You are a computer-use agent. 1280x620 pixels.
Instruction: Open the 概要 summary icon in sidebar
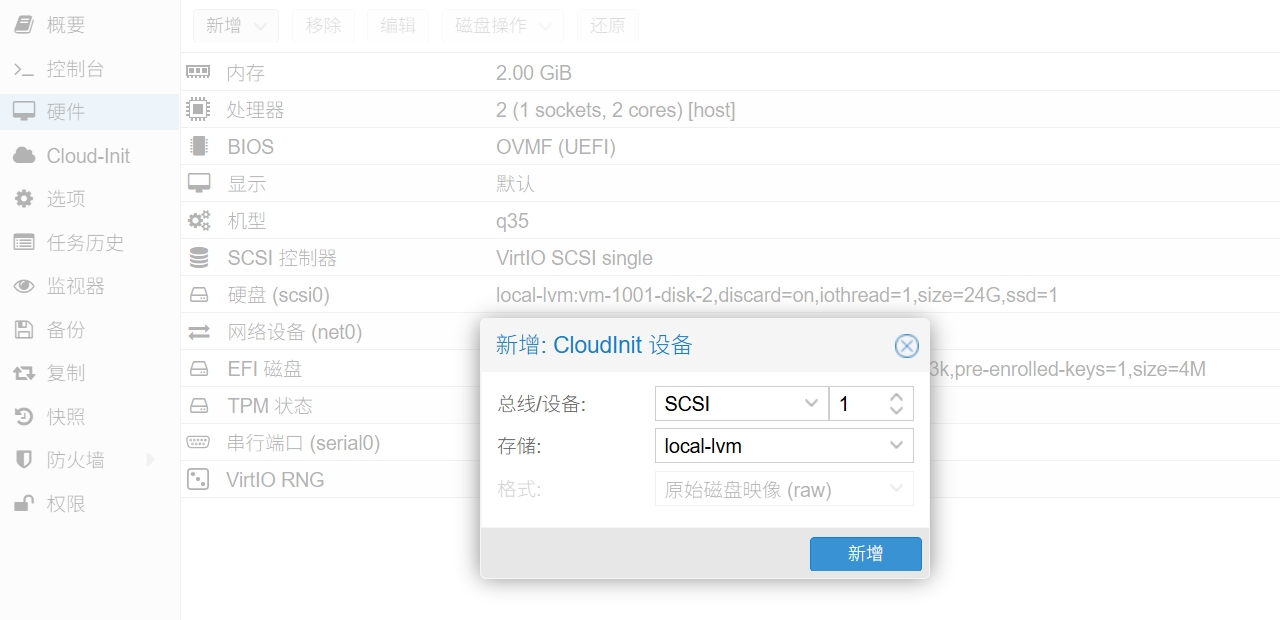click(x=24, y=25)
